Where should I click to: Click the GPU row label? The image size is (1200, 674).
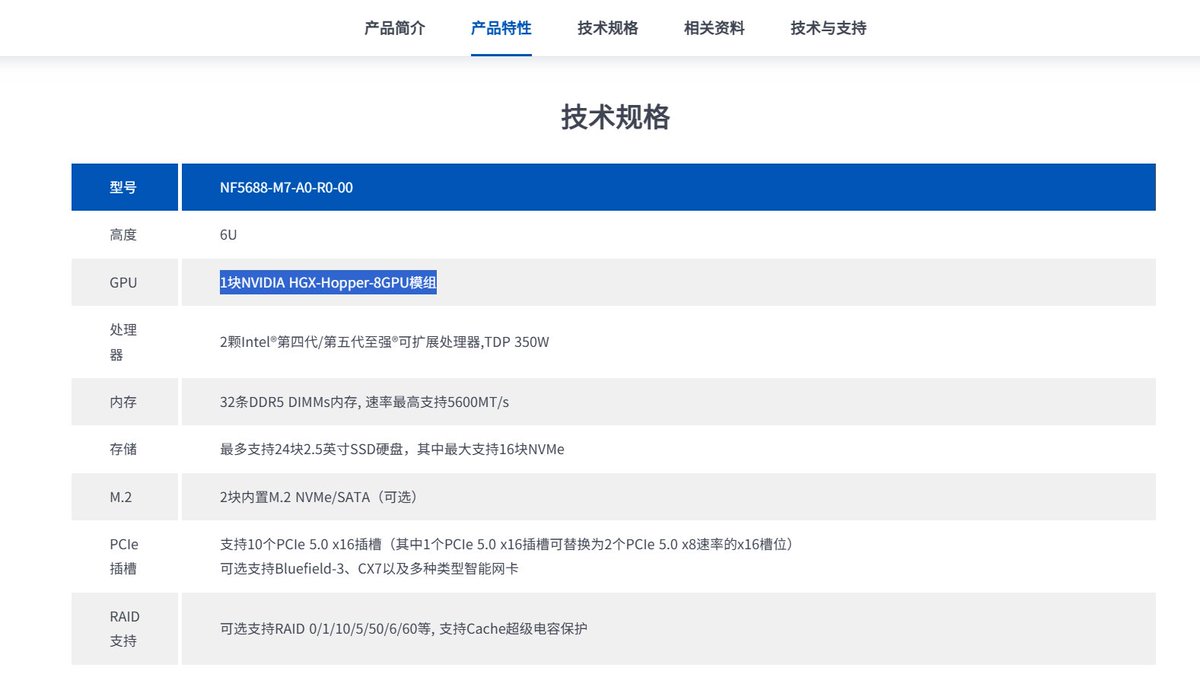point(124,283)
